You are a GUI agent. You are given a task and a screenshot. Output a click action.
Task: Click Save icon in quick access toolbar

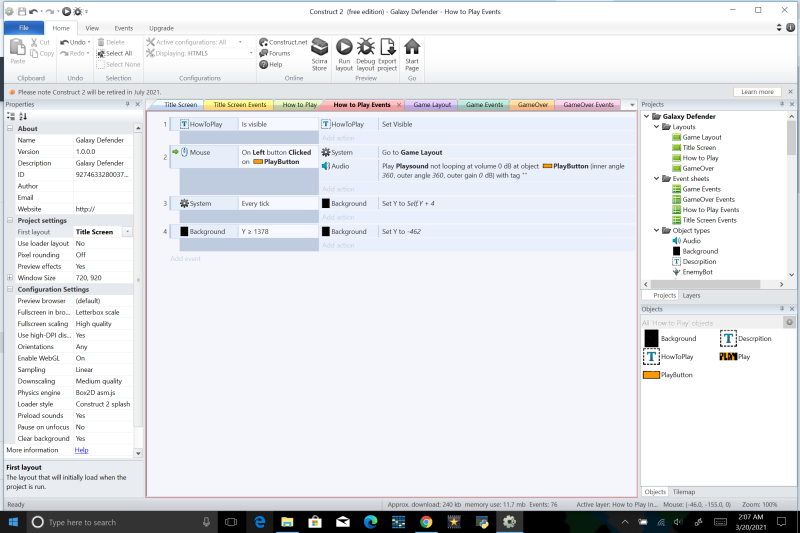click(x=22, y=11)
